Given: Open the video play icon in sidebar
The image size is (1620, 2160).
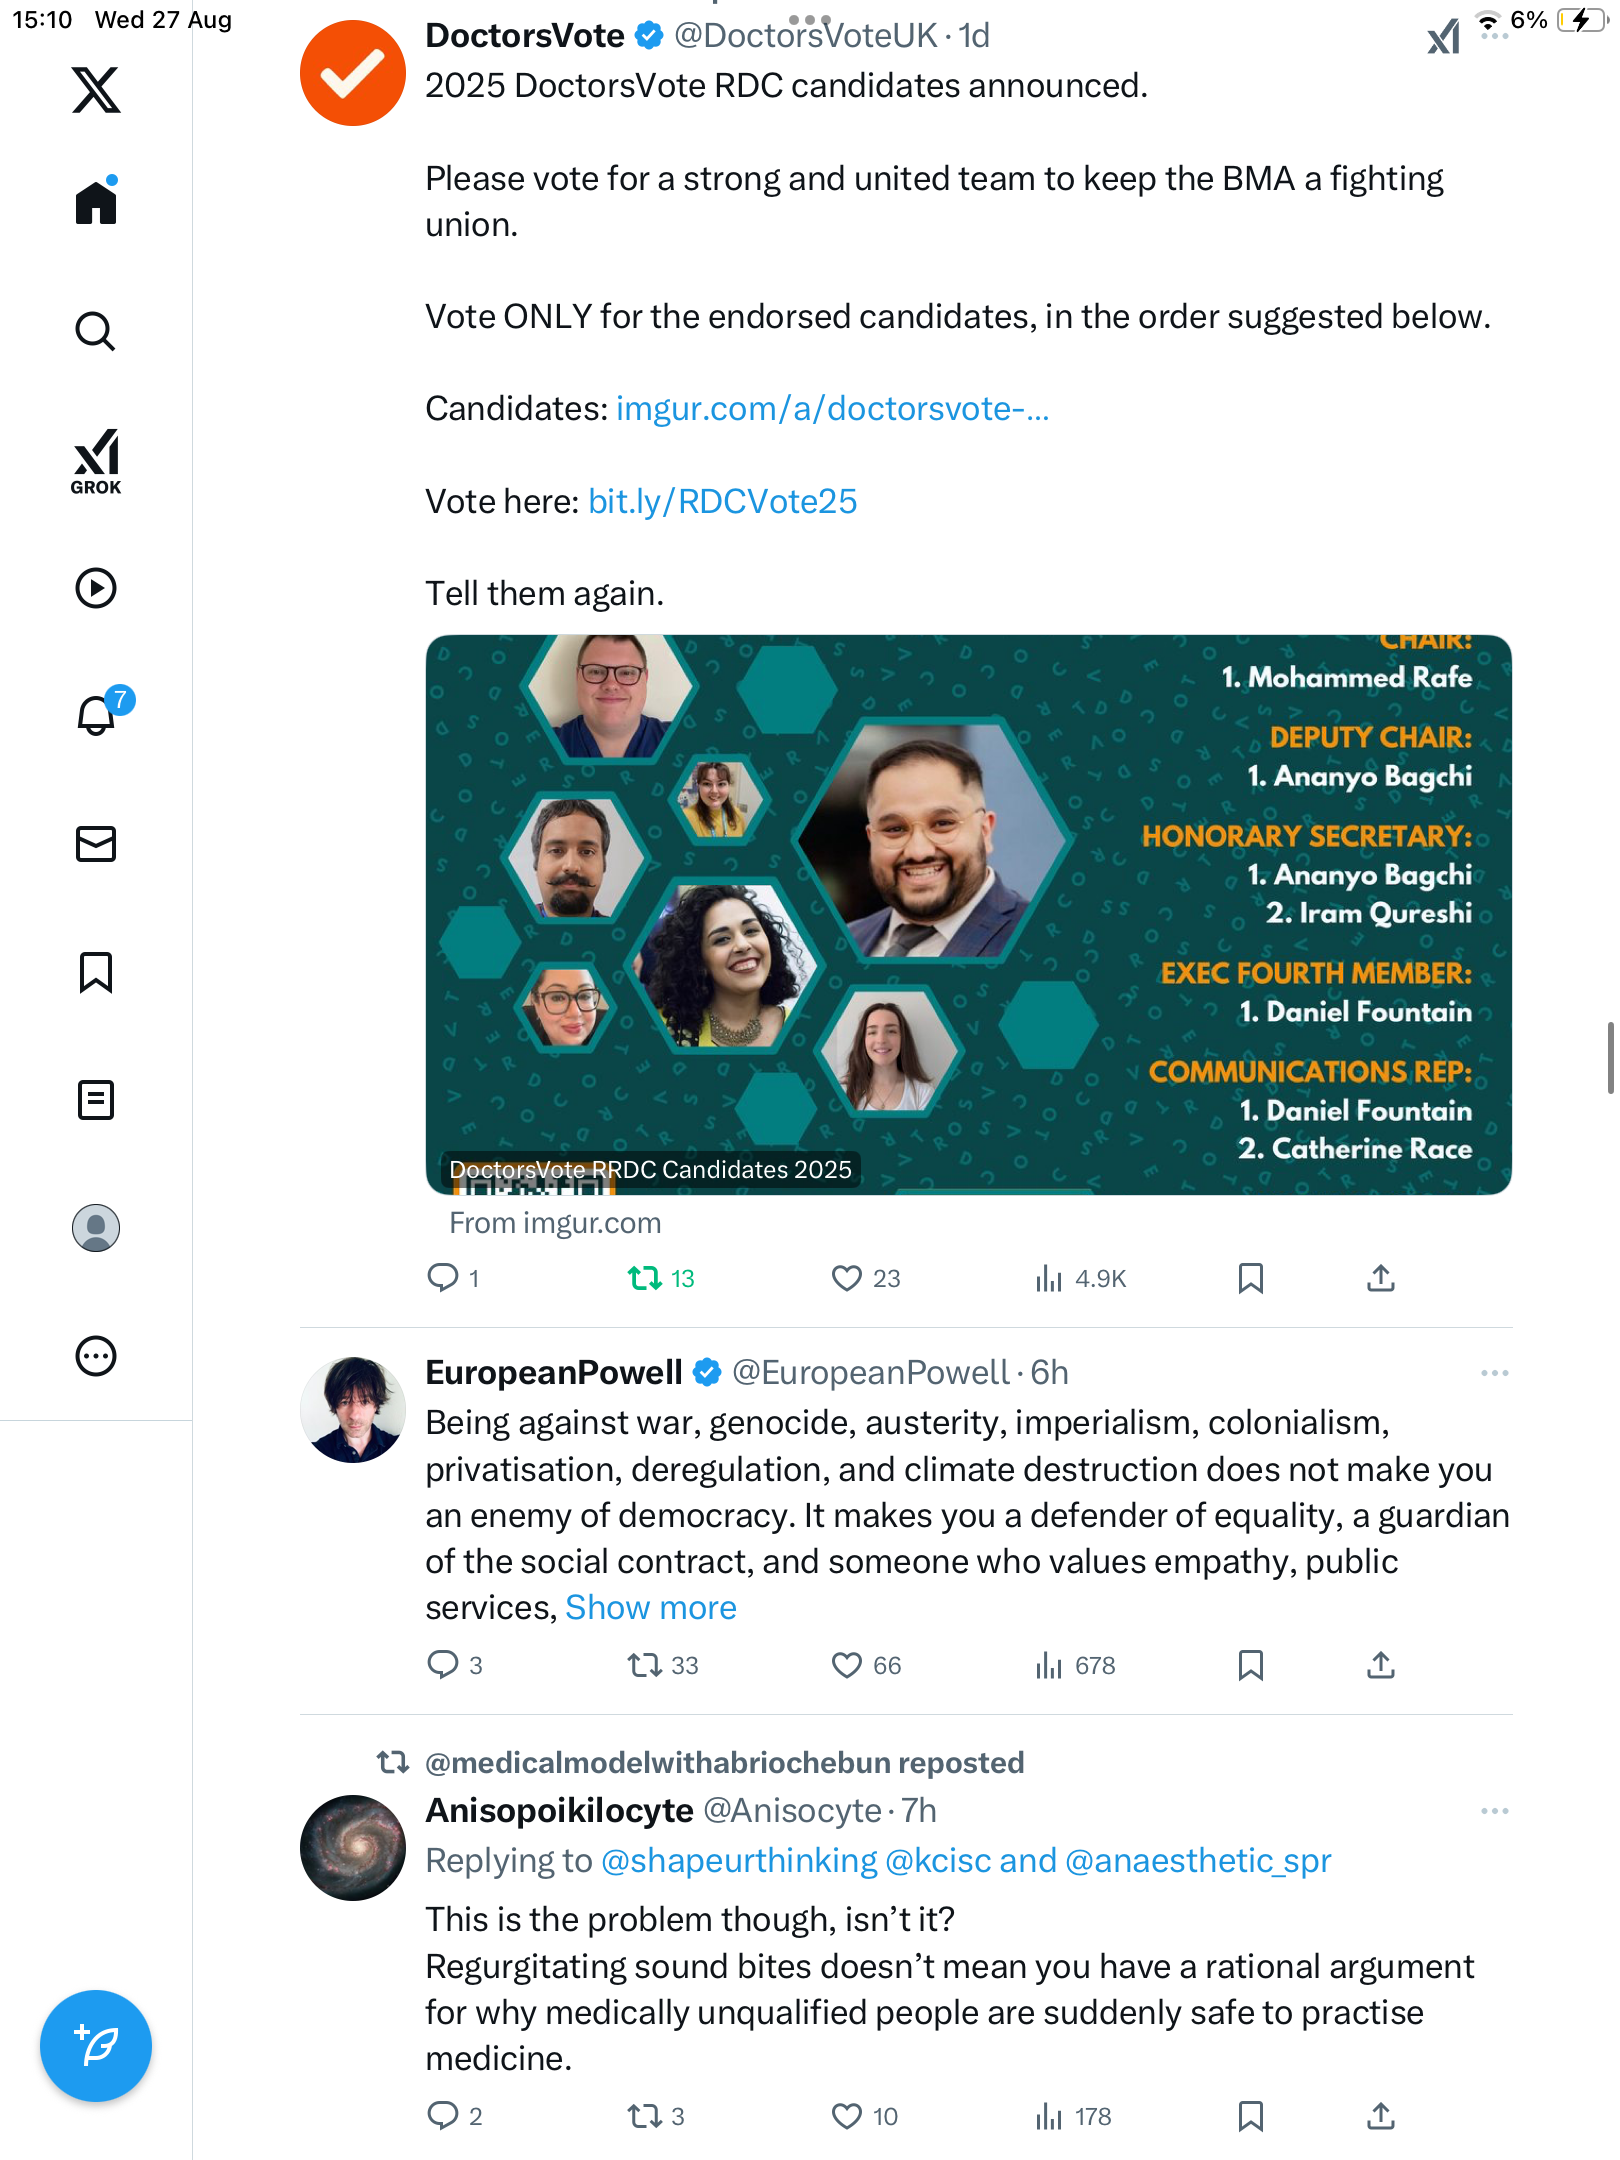Looking at the screenshot, I should pyautogui.click(x=96, y=588).
